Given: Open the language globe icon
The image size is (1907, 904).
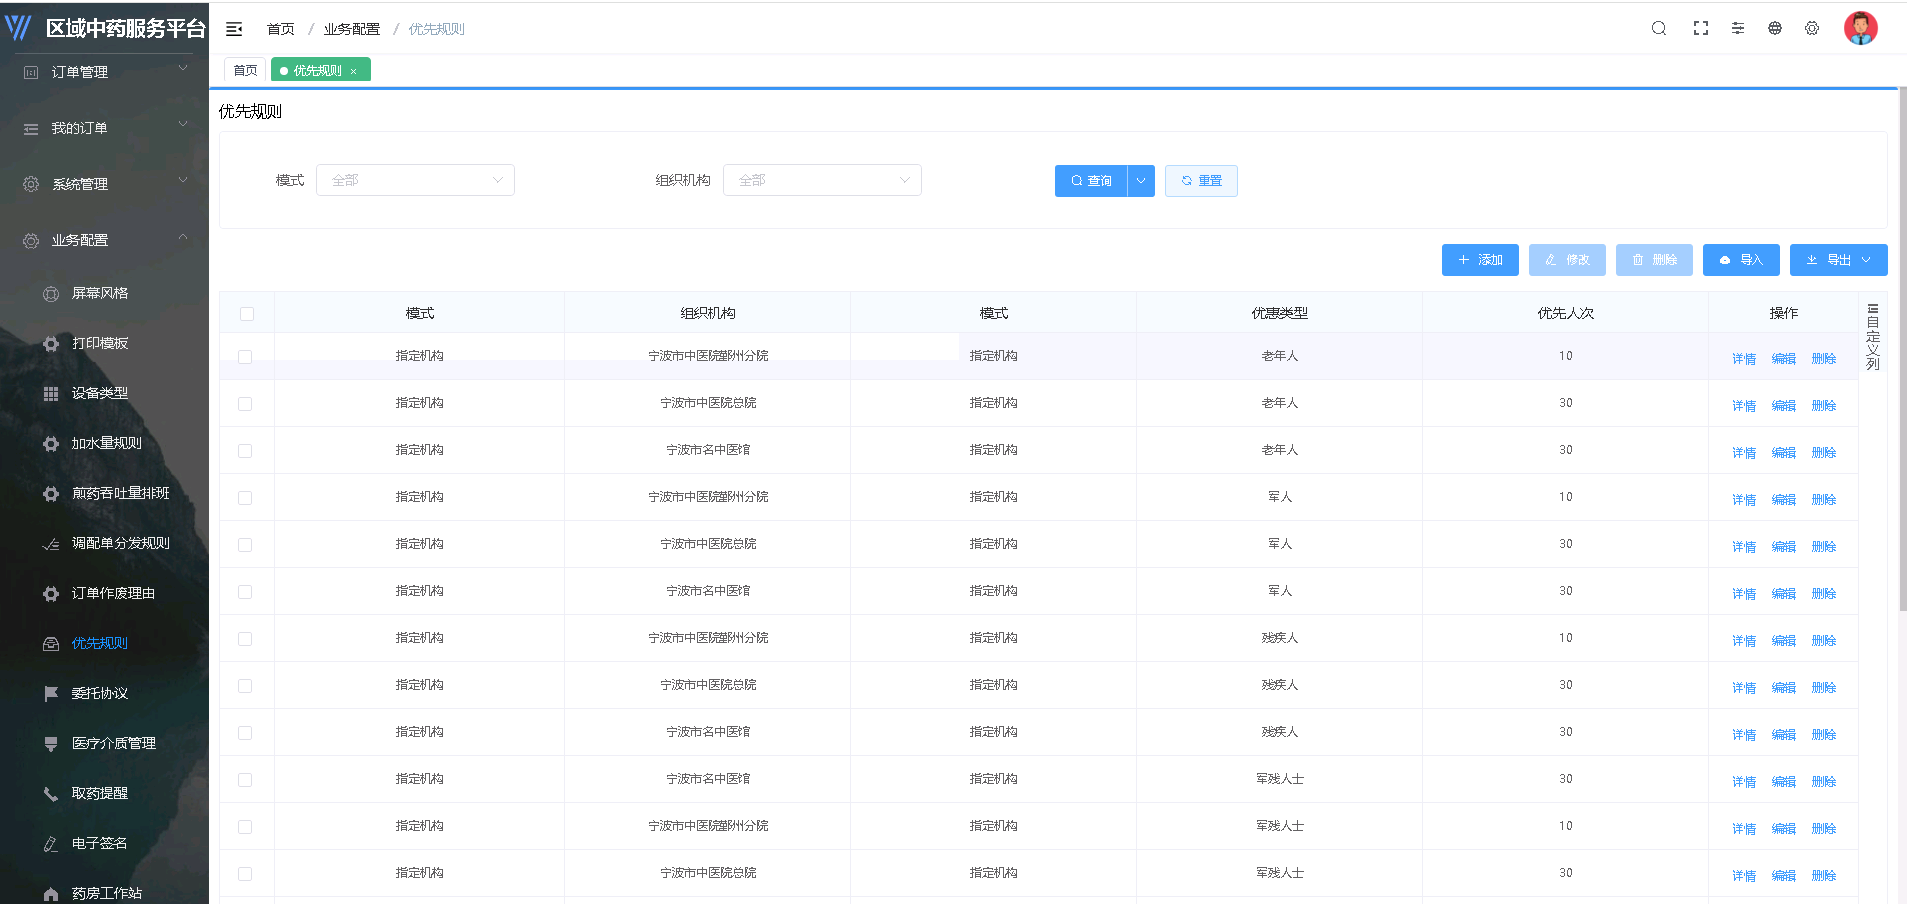Looking at the screenshot, I should coord(1775,28).
